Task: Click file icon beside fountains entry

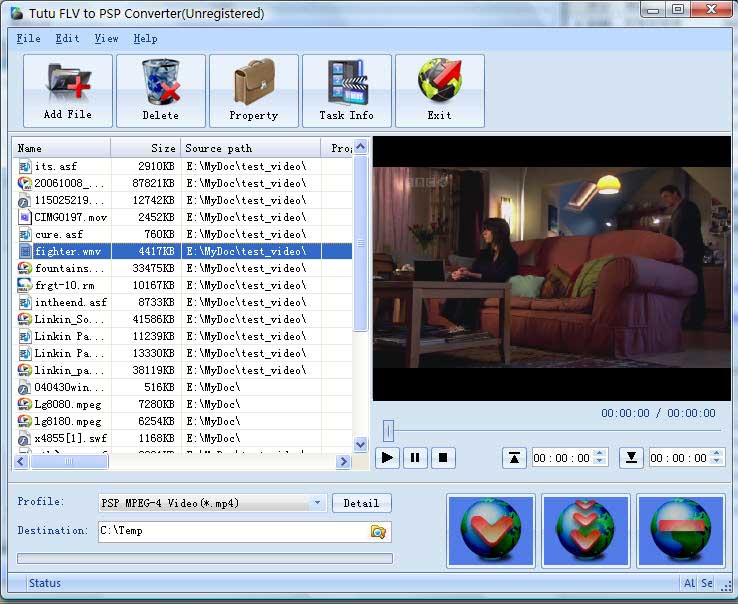Action: click(24, 268)
